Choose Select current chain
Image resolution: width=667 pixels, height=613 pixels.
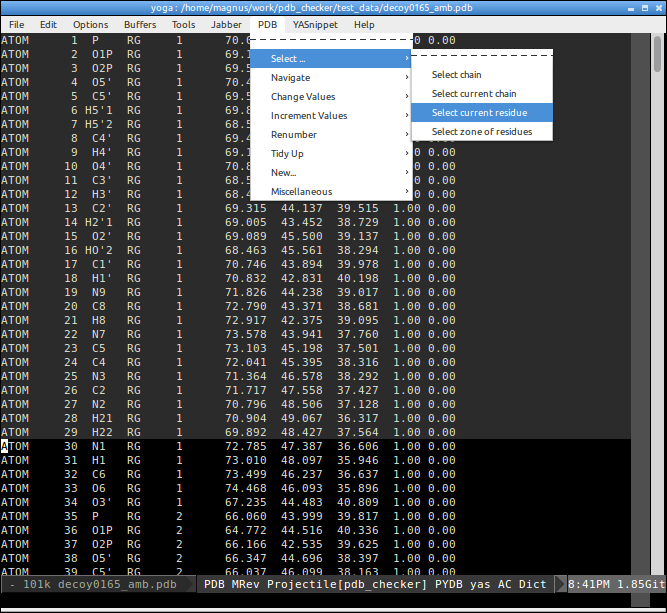pos(482,94)
